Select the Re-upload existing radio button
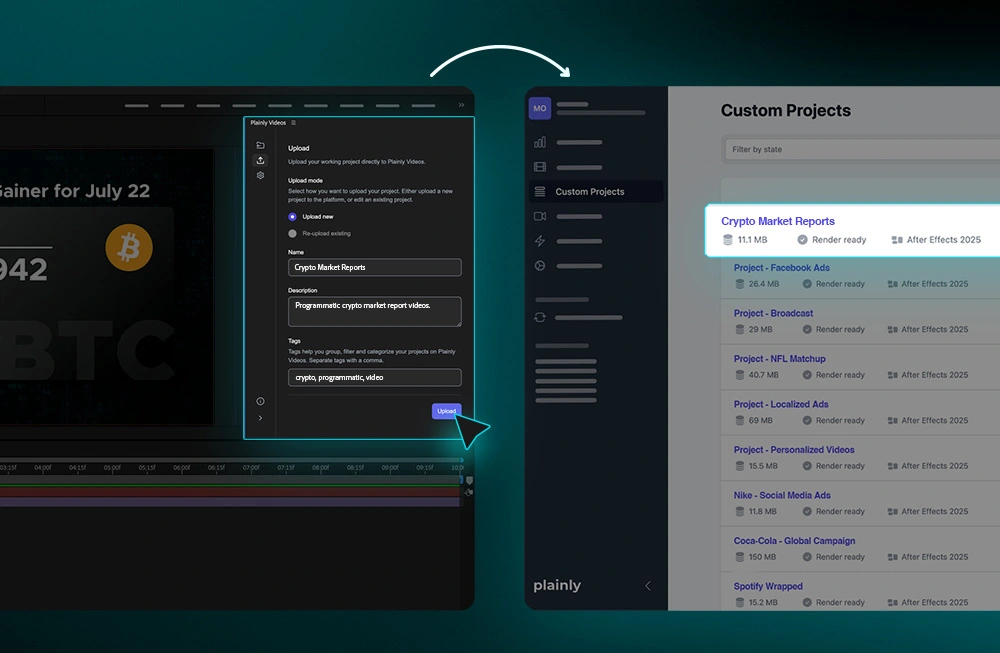Image resolution: width=1000 pixels, height=653 pixels. (x=292, y=233)
